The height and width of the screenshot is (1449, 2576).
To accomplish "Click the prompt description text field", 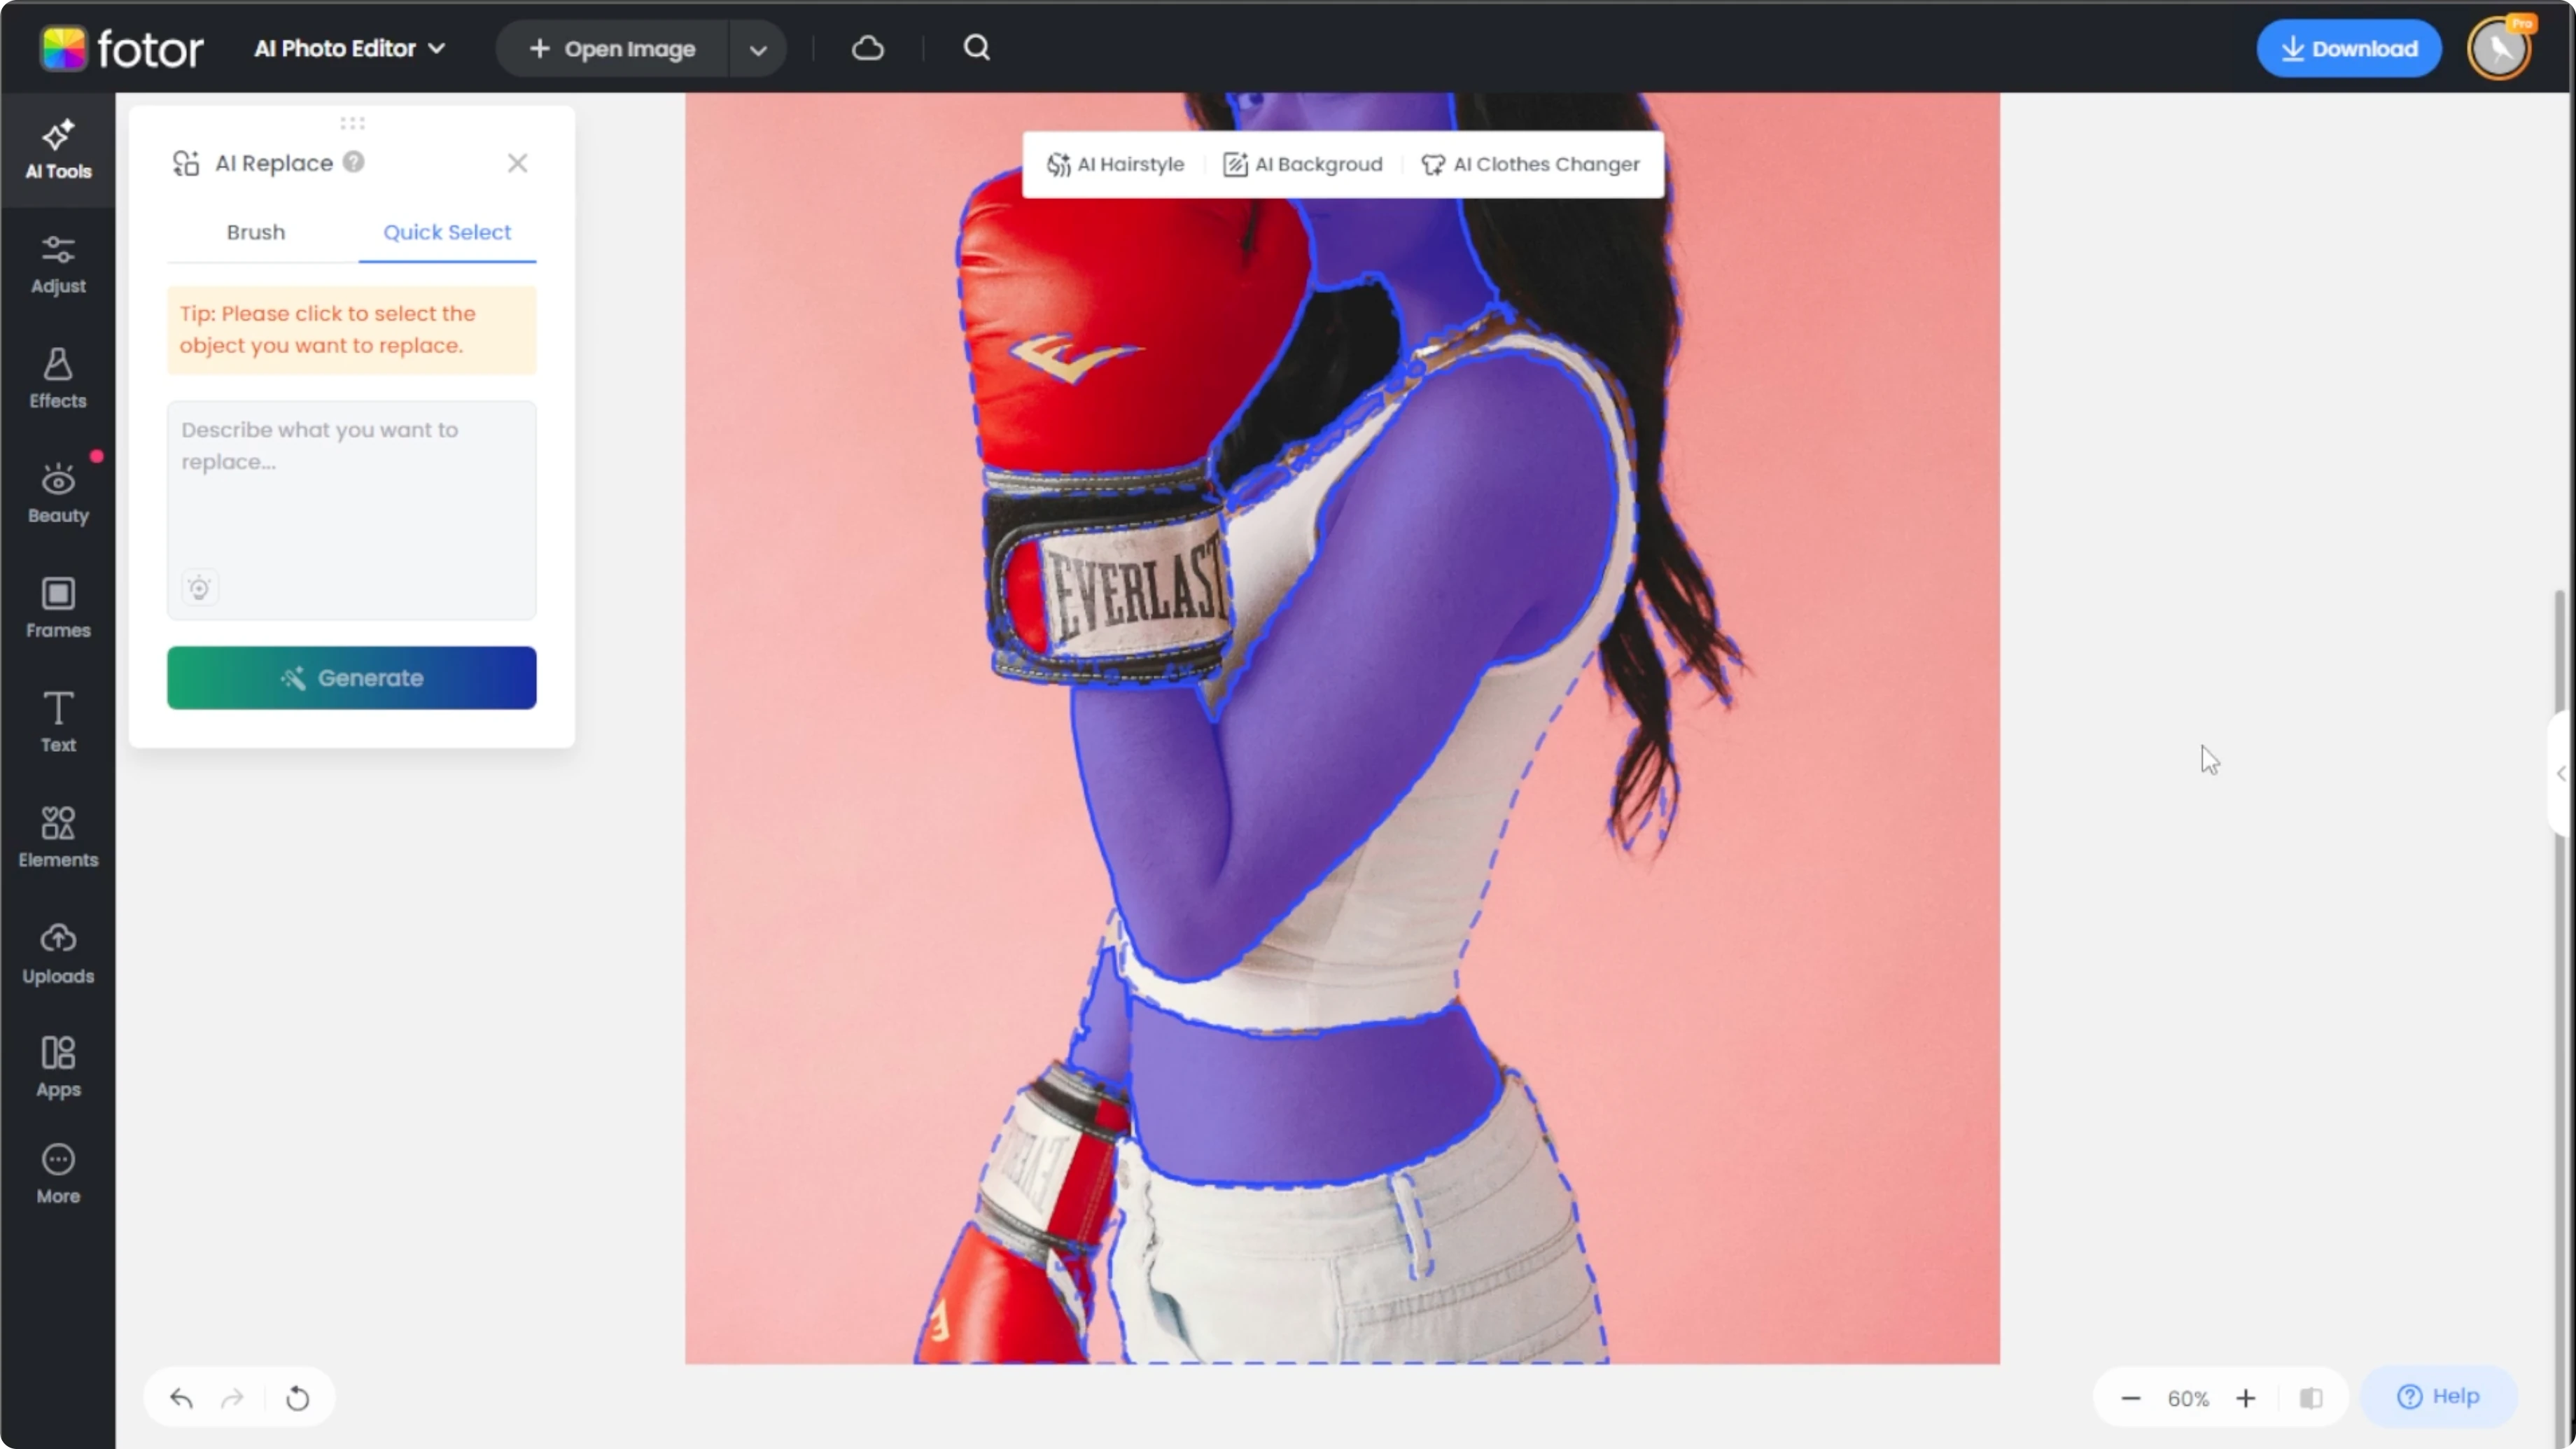I will pyautogui.click(x=352, y=510).
